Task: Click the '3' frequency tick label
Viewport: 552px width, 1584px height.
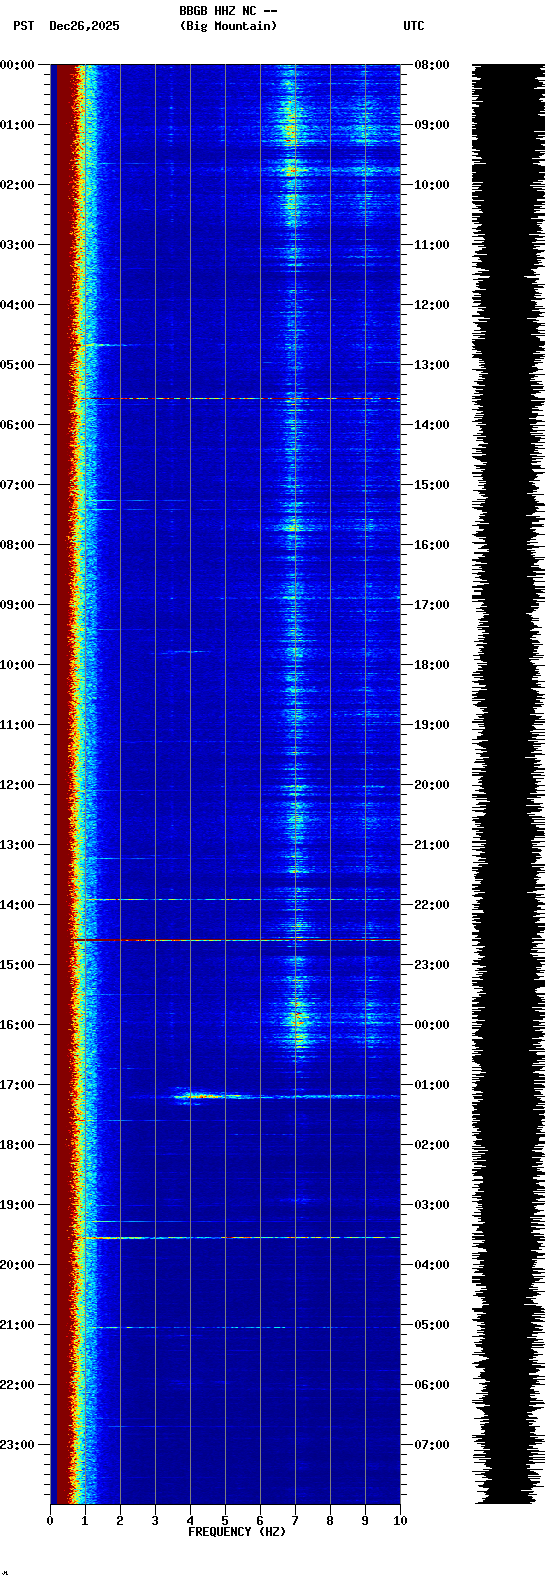Action: tap(155, 1521)
